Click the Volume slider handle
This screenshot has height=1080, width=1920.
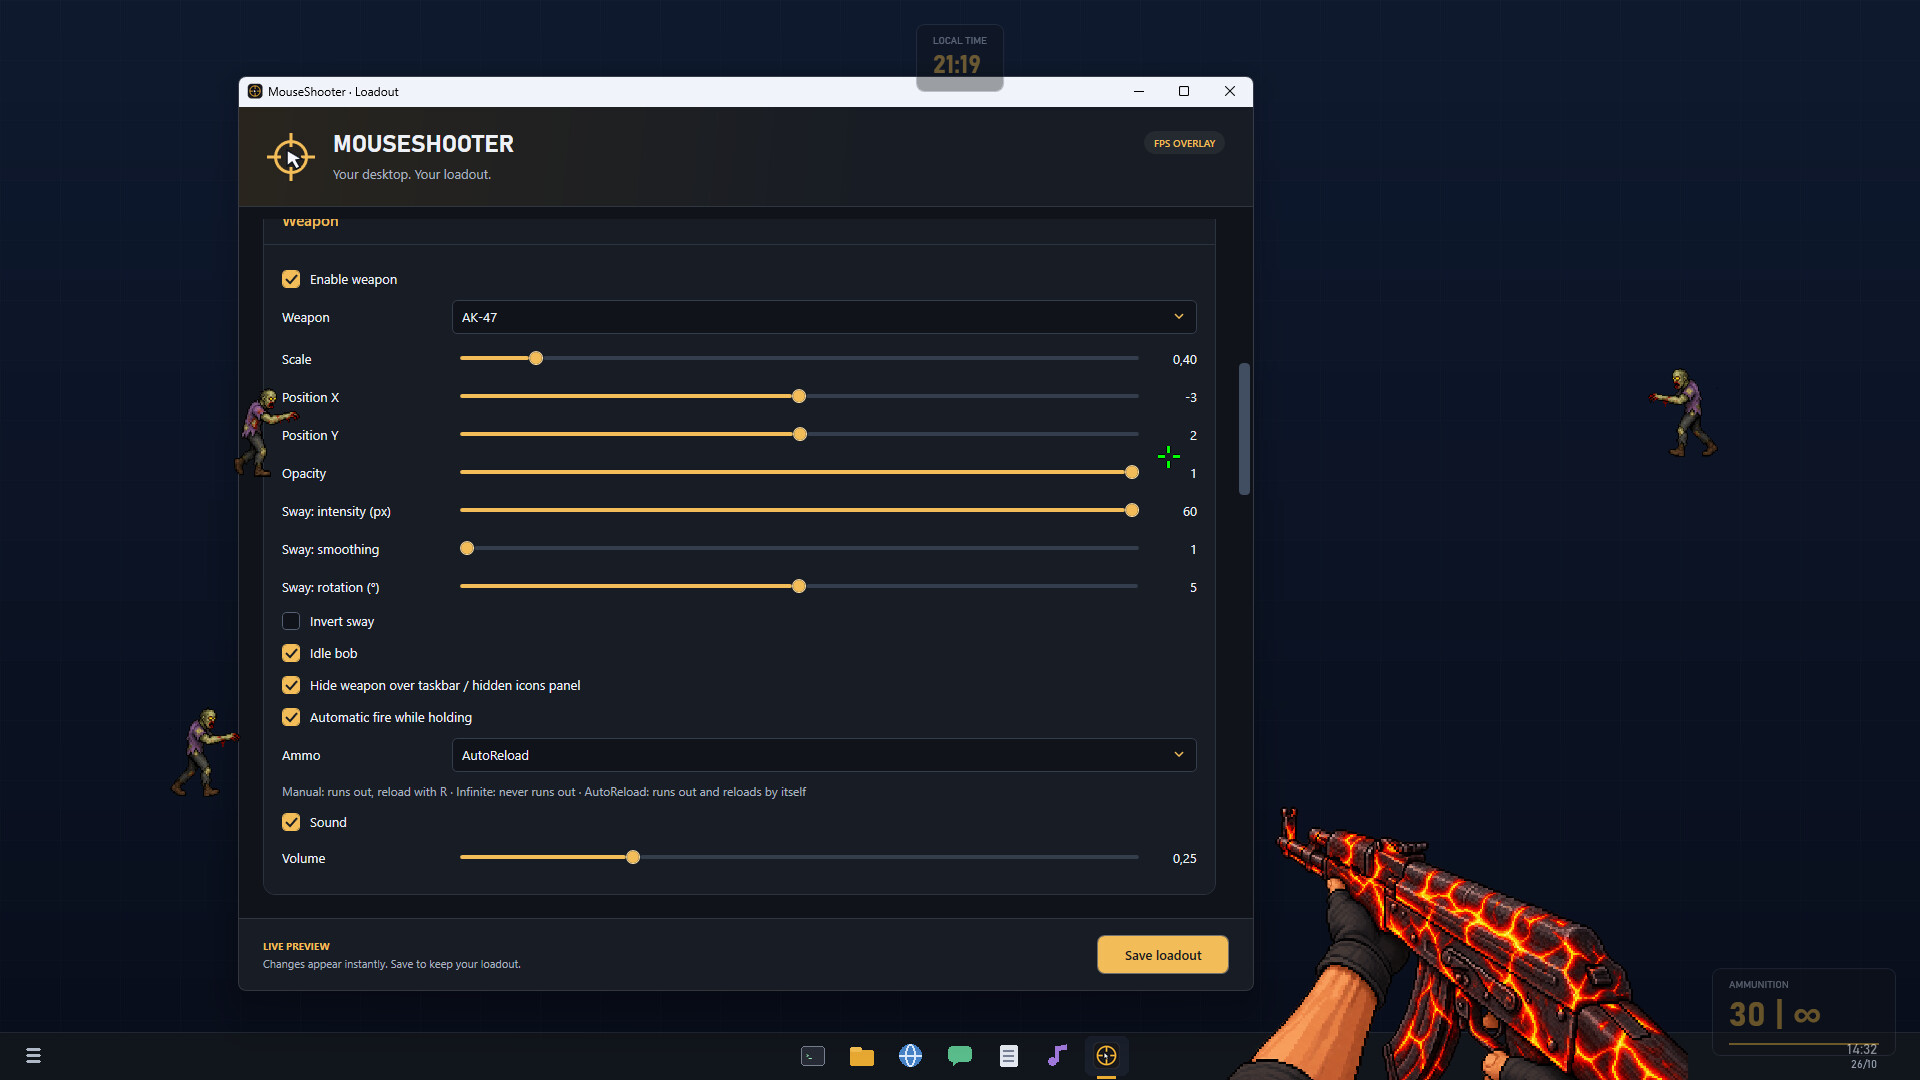pyautogui.click(x=633, y=857)
